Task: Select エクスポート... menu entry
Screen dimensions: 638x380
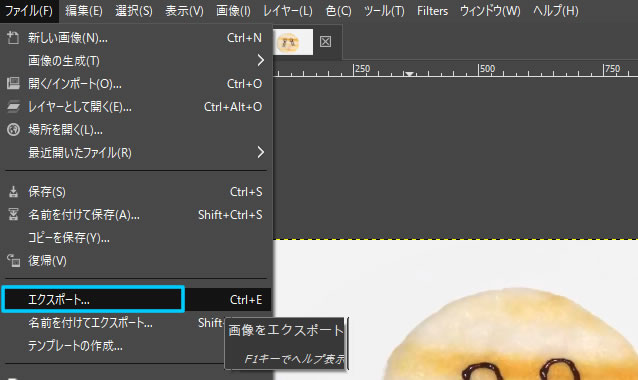Action: coord(136,300)
